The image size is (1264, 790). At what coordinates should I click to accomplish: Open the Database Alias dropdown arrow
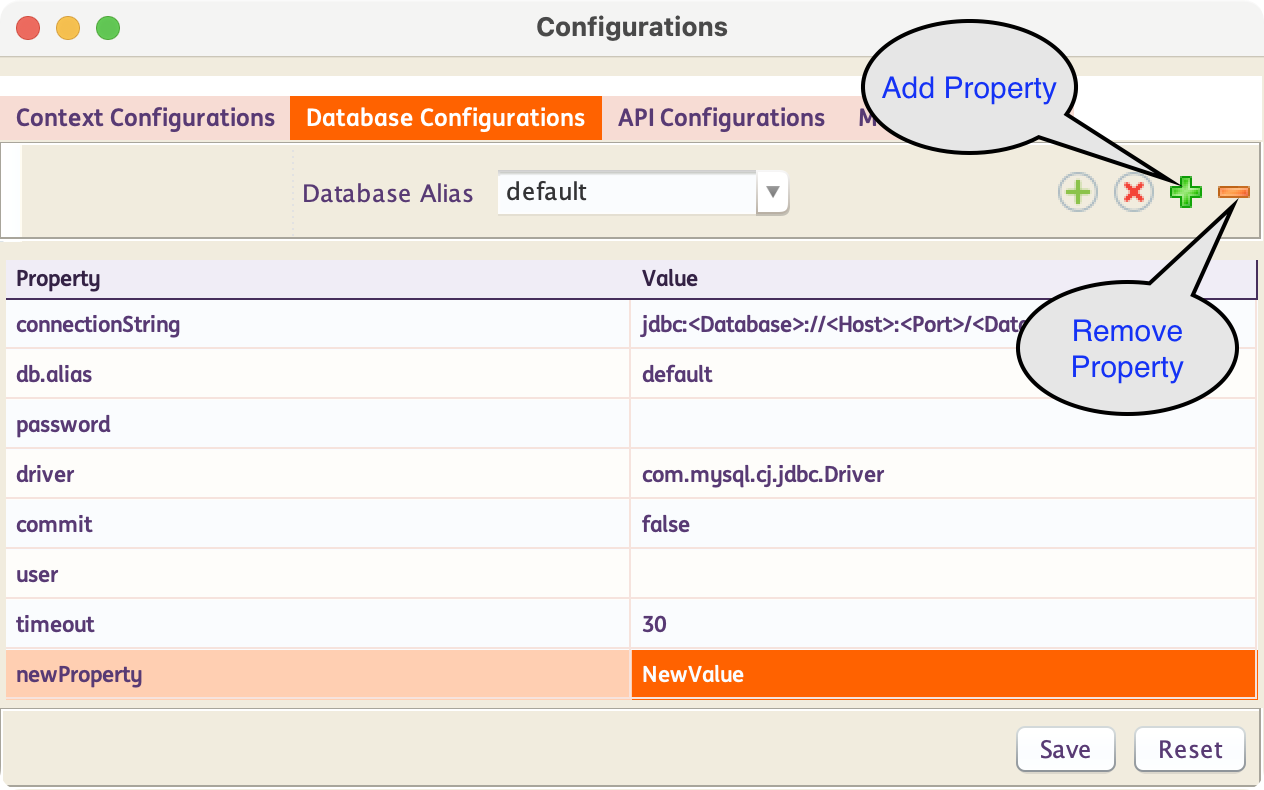point(772,192)
